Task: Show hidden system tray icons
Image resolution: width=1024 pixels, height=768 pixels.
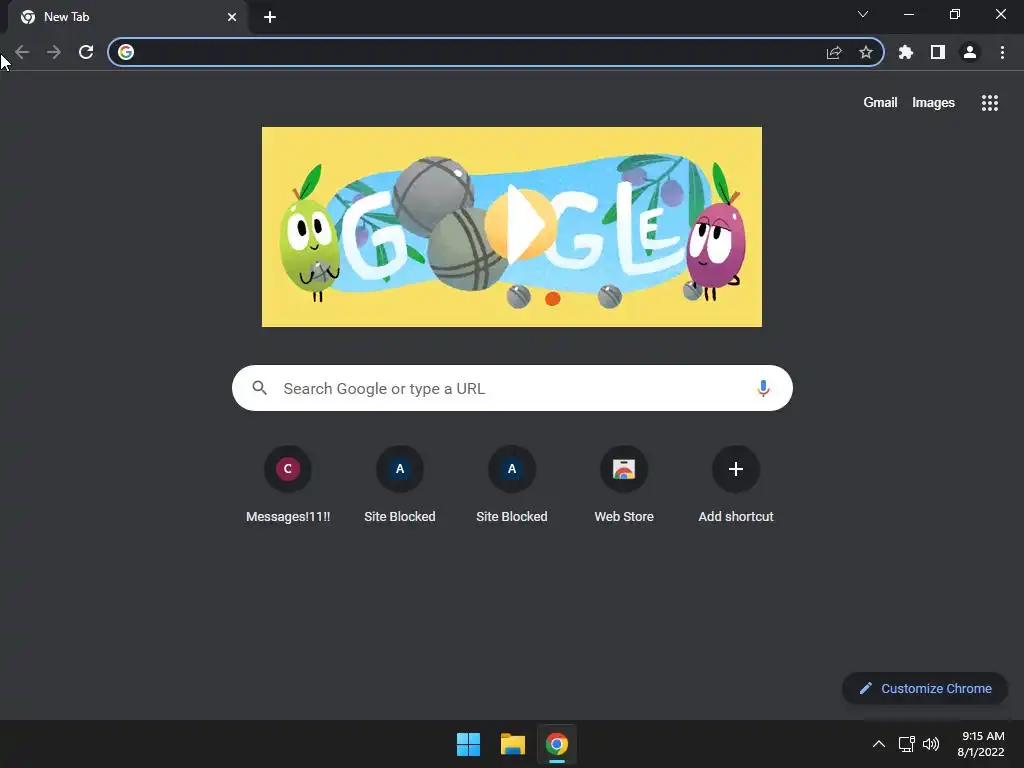Action: click(x=879, y=744)
